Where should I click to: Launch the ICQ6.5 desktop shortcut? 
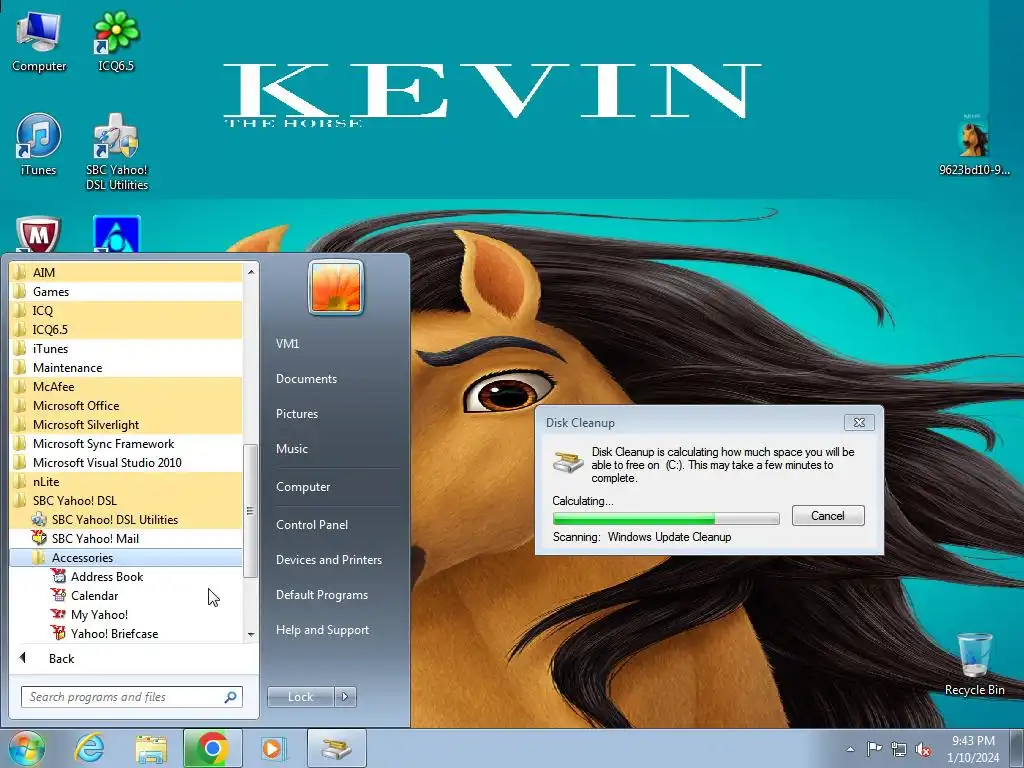tap(116, 41)
